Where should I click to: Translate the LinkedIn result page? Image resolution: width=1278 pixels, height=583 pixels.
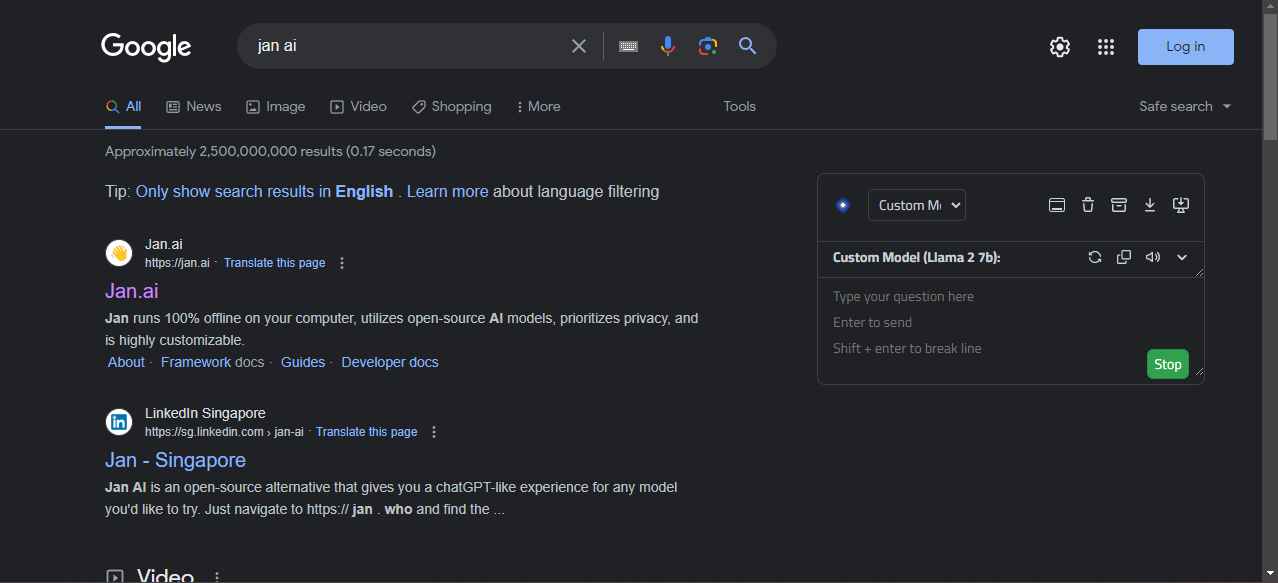tap(367, 432)
